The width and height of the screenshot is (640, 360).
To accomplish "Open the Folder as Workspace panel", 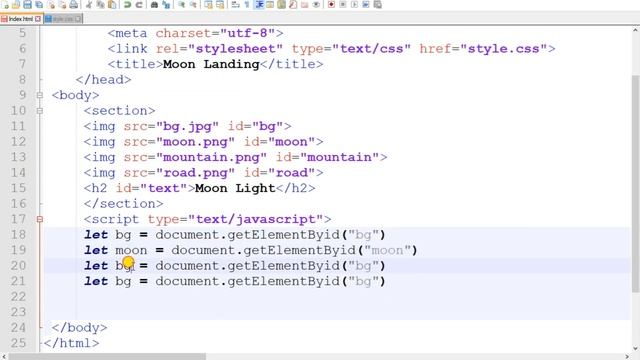I will point(305,5).
